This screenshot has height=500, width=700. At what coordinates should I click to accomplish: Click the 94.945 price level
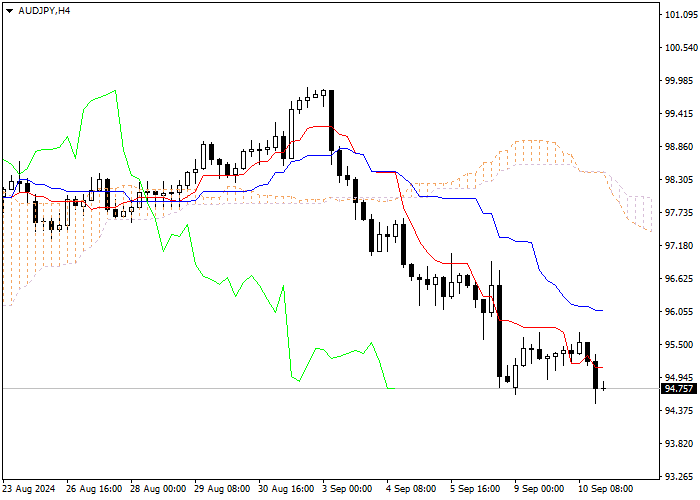(681, 378)
